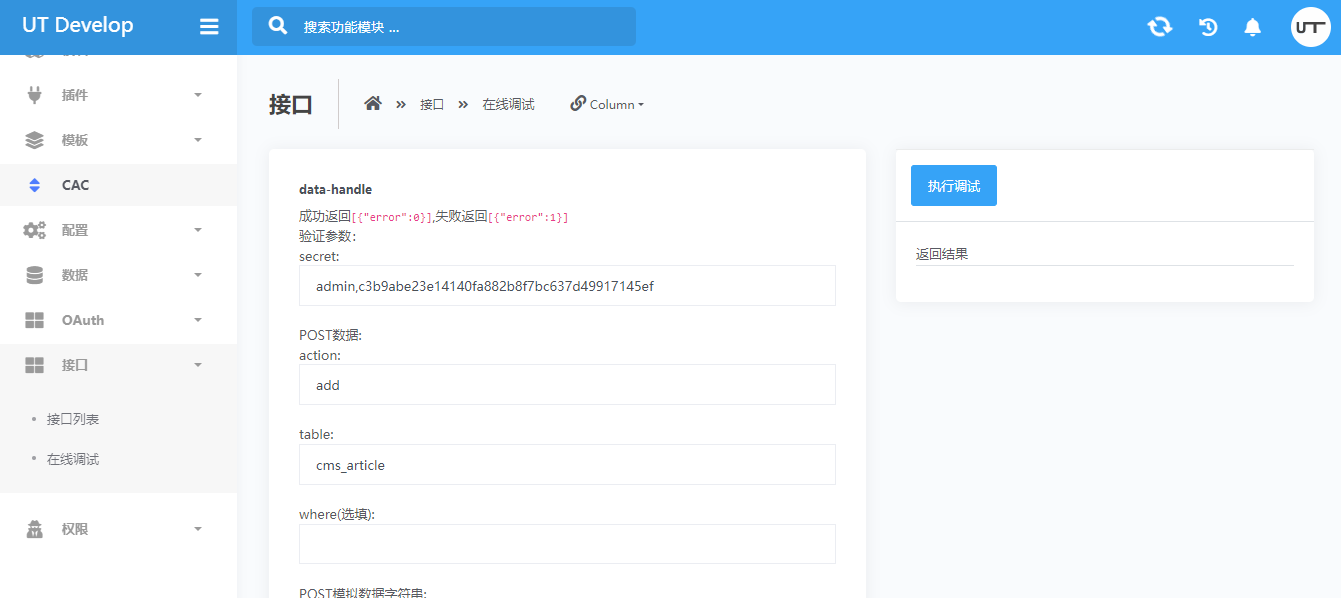The width and height of the screenshot is (1341, 598).
Task: Click the UT user avatar
Action: [x=1310, y=27]
